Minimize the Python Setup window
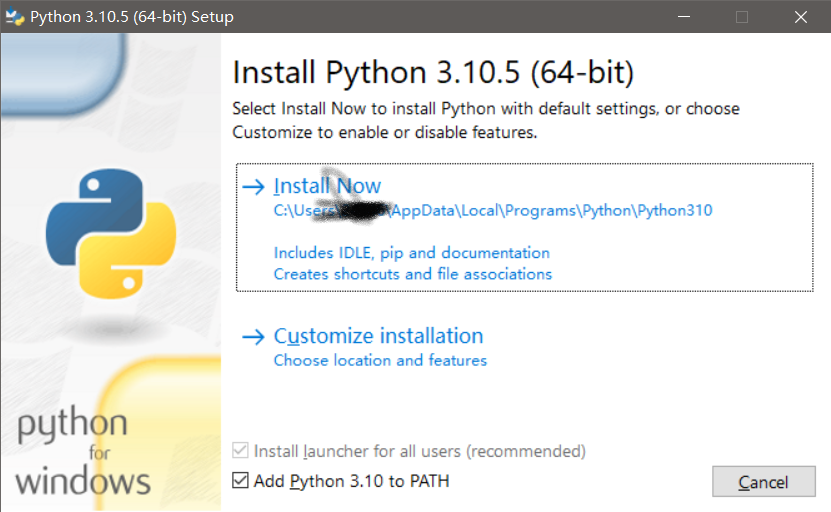 [684, 16]
